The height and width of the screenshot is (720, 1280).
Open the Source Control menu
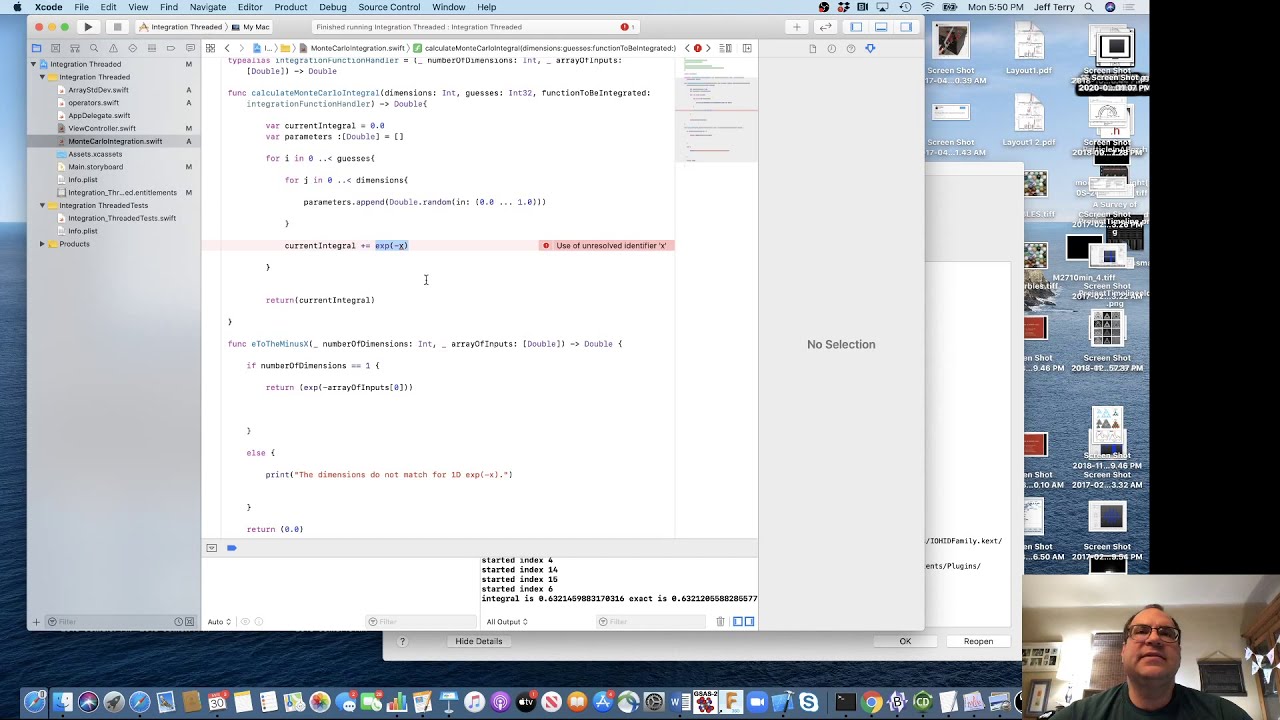pyautogui.click(x=389, y=7)
